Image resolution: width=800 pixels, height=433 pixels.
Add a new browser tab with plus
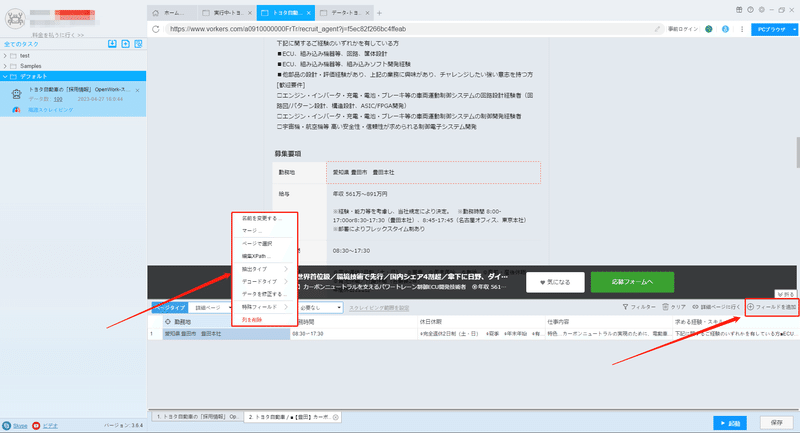tap(379, 13)
